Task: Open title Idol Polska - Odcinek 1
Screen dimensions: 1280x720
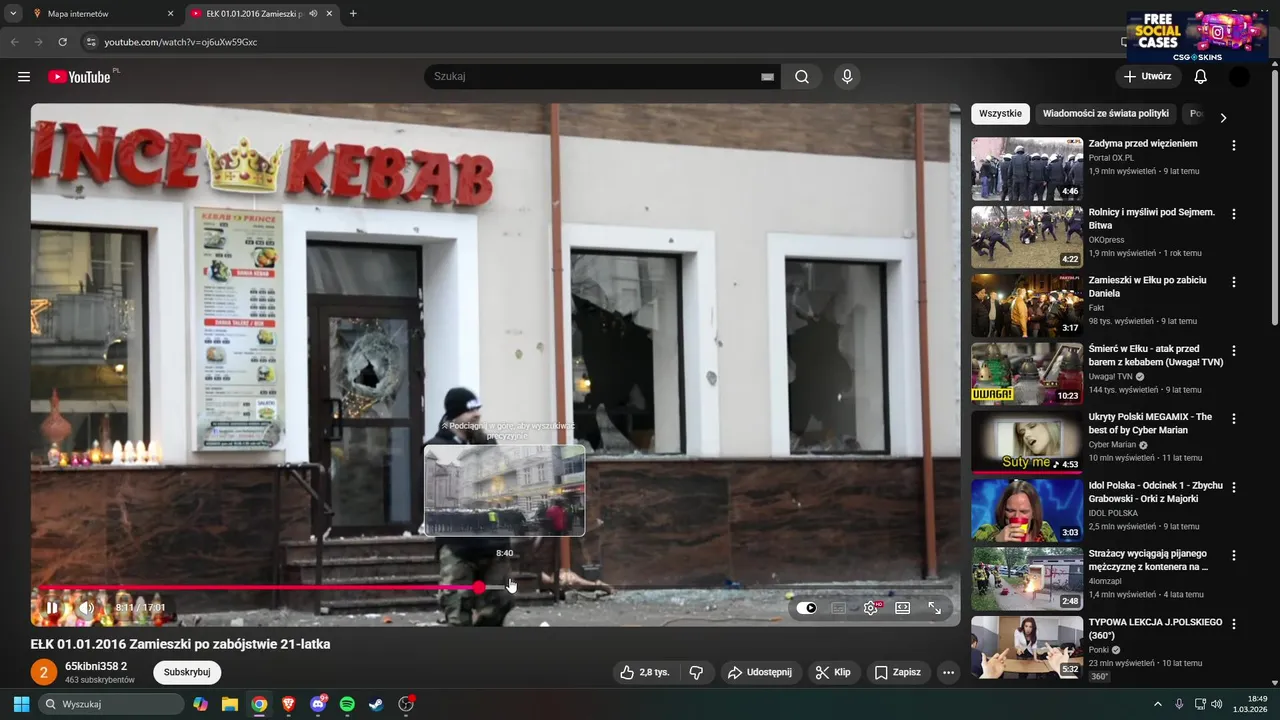Action: click(1155, 492)
